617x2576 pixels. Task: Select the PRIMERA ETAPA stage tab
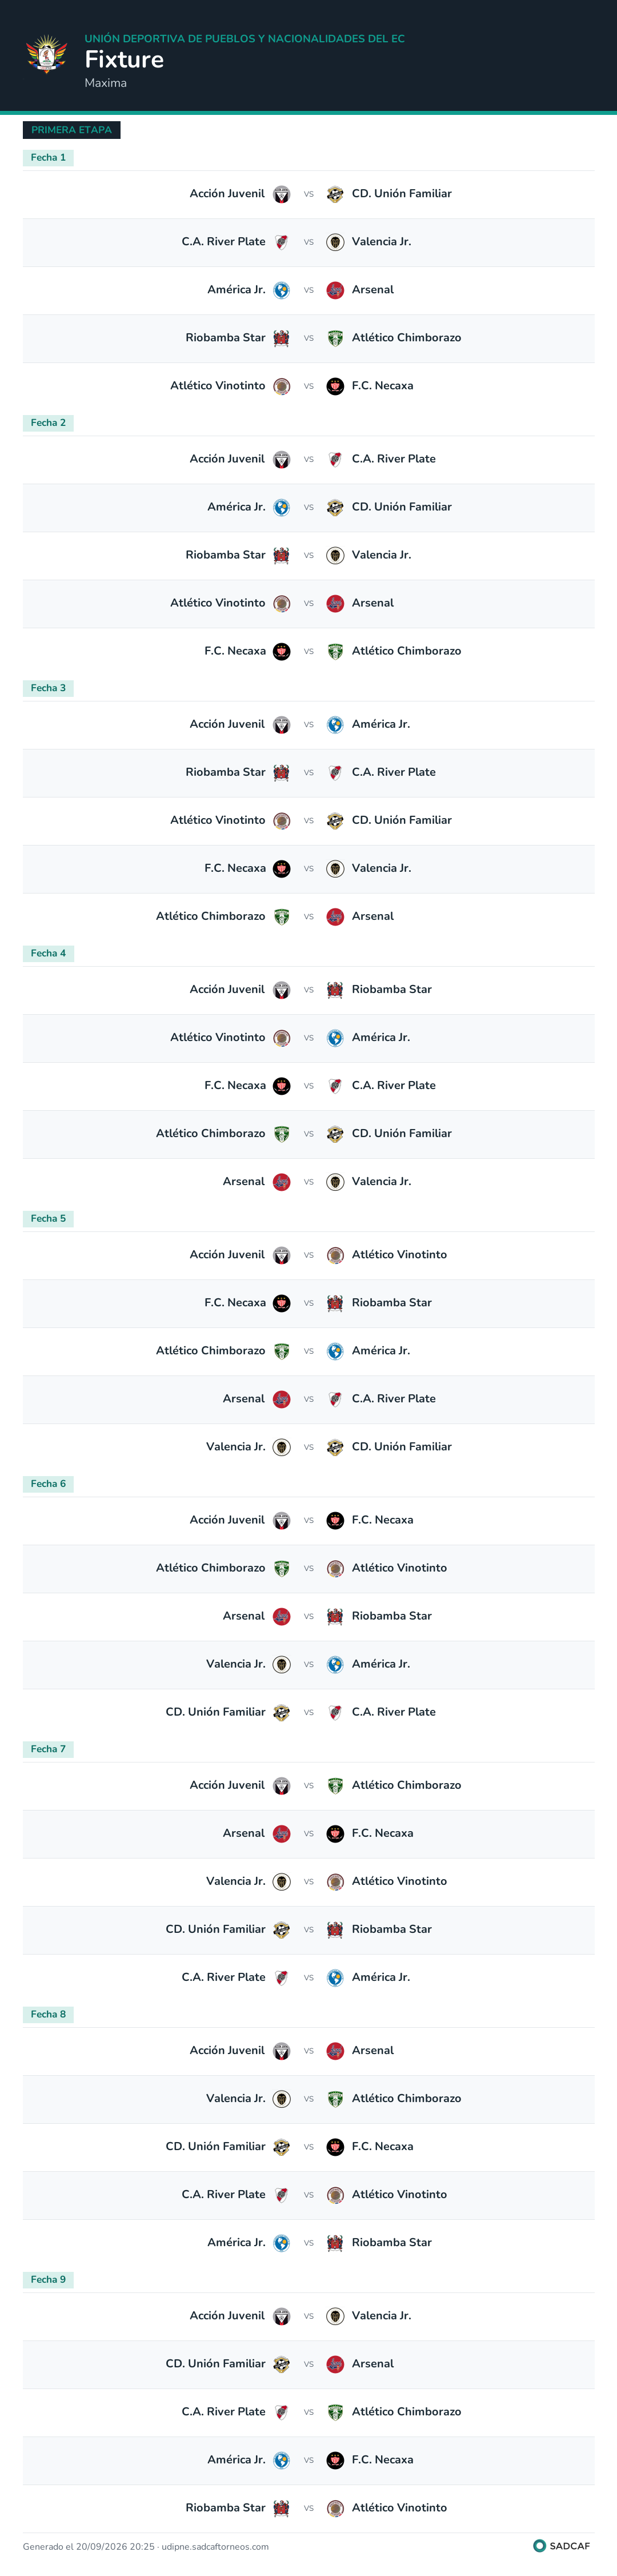(x=71, y=130)
